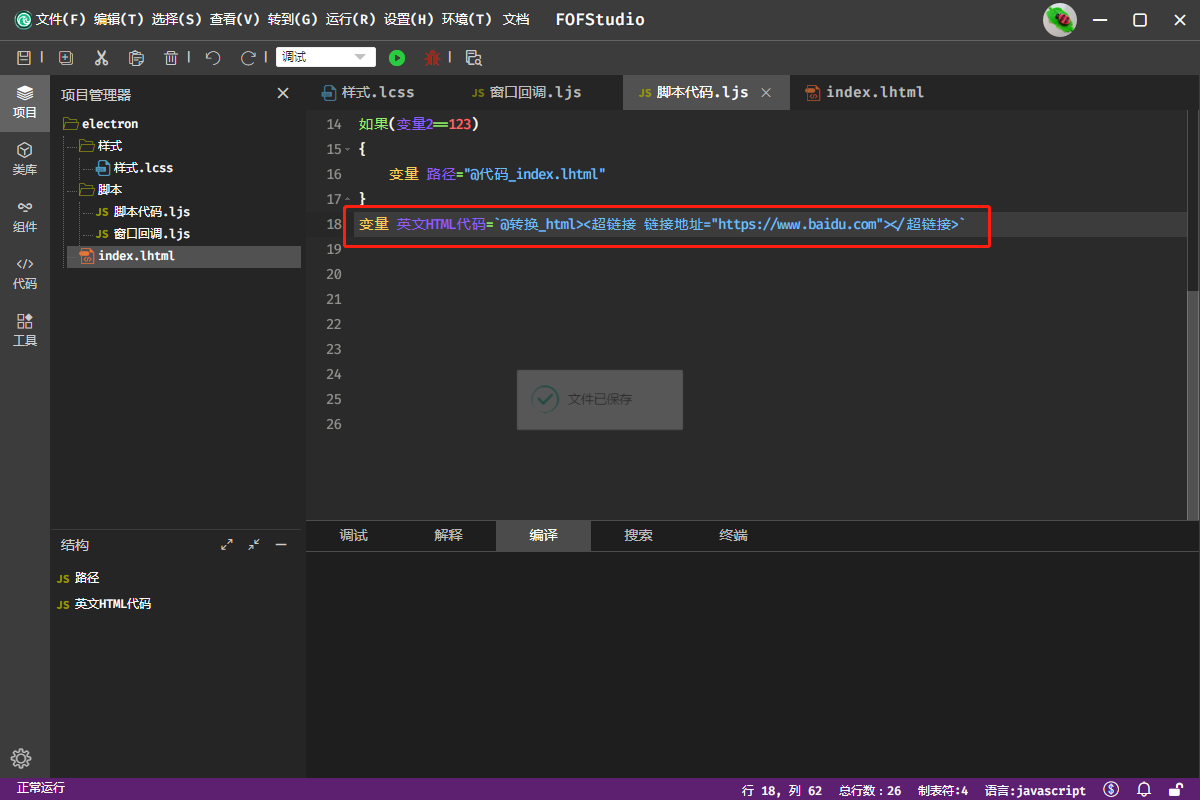
Task: Click the redo arrow icon
Action: click(248, 58)
